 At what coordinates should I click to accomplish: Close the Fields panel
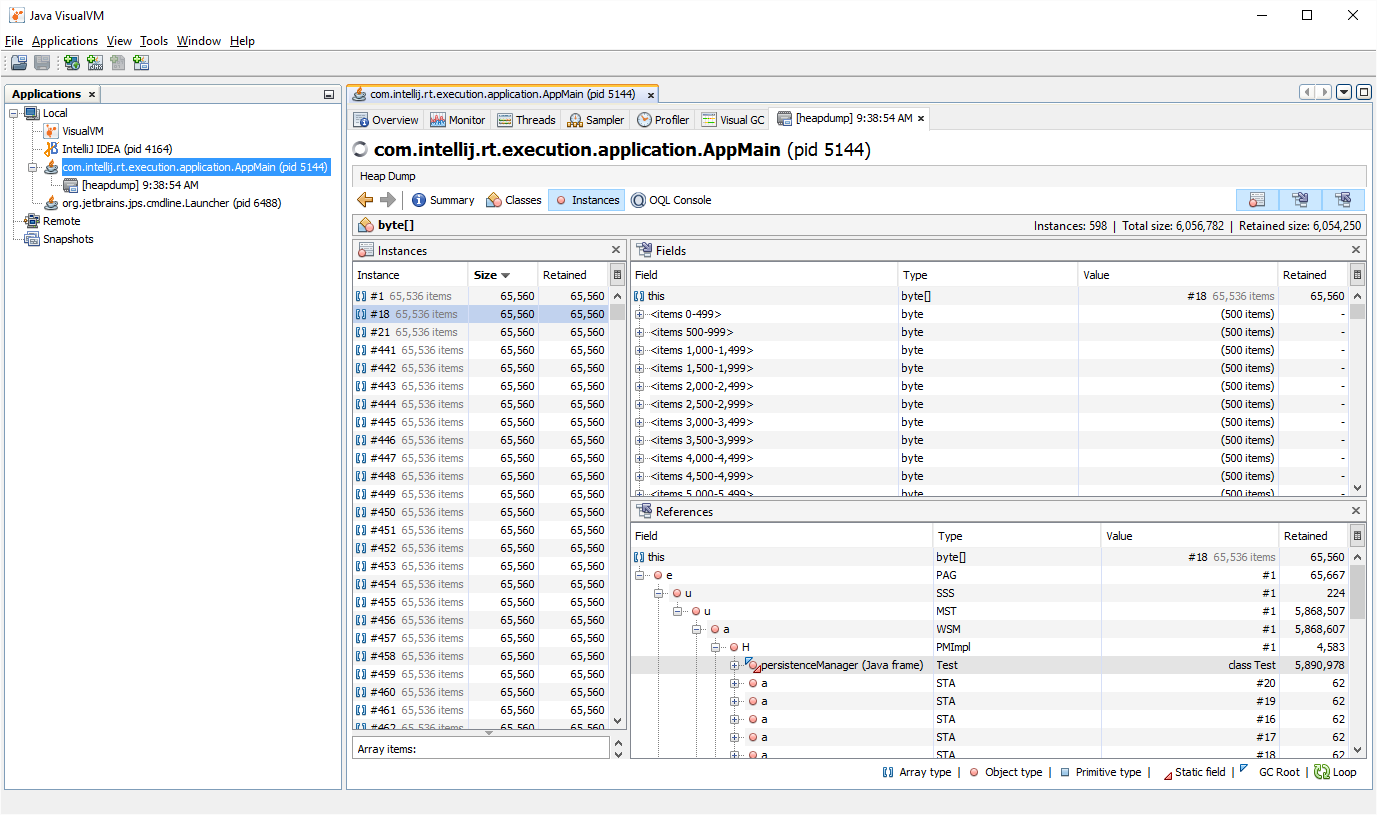[1356, 250]
